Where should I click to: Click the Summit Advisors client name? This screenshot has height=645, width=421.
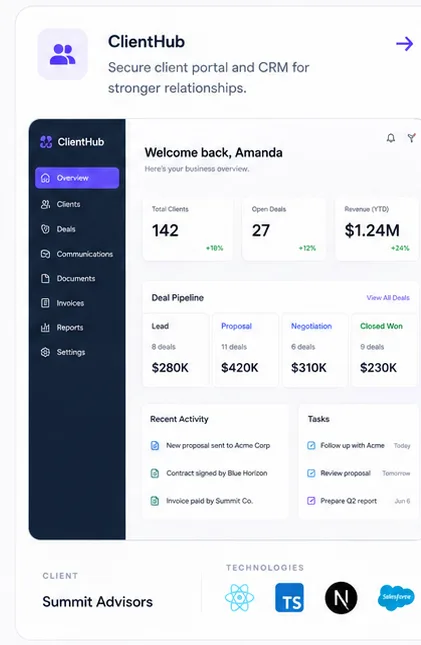98,602
